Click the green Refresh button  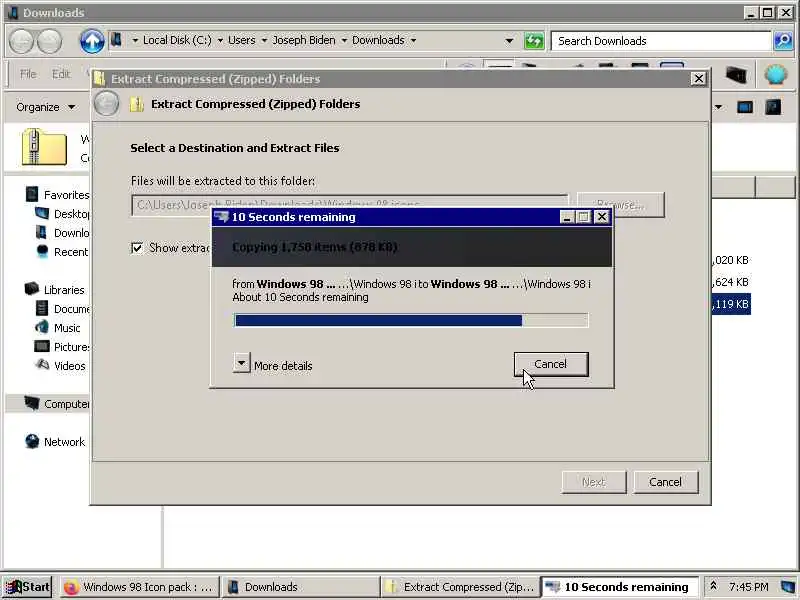[x=534, y=41]
